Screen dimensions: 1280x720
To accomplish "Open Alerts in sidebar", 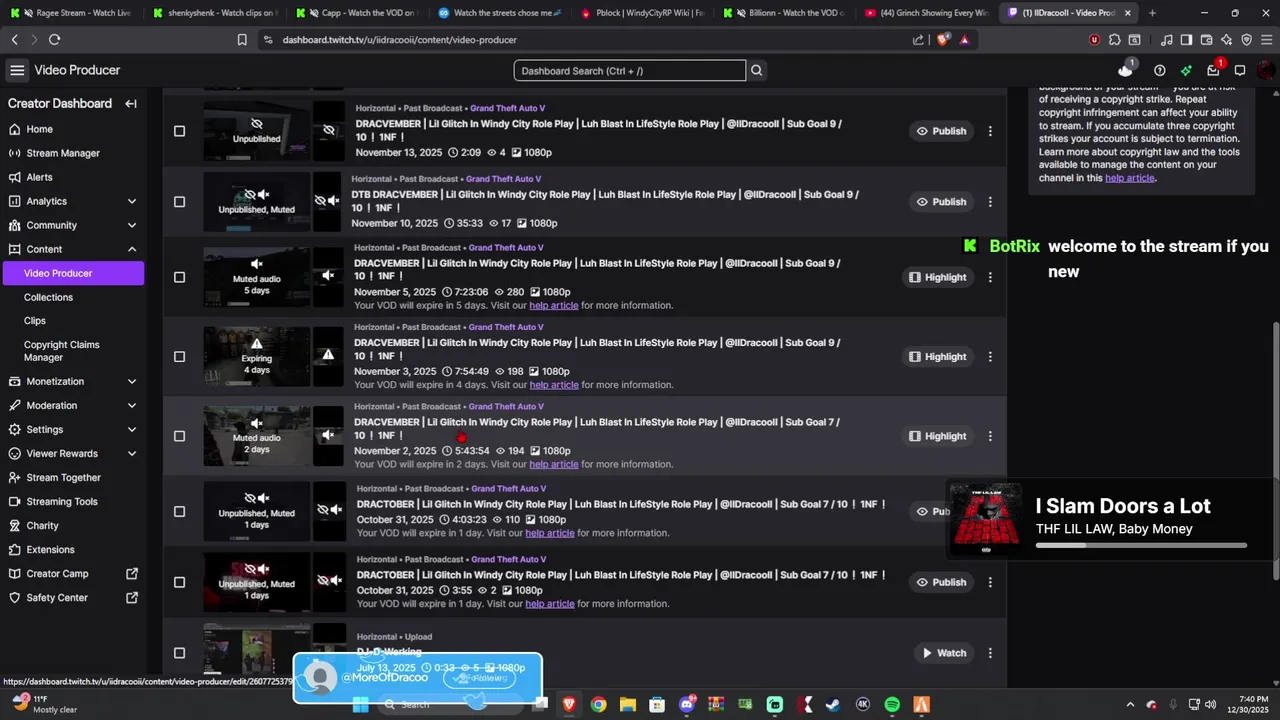I will tap(72, 177).
